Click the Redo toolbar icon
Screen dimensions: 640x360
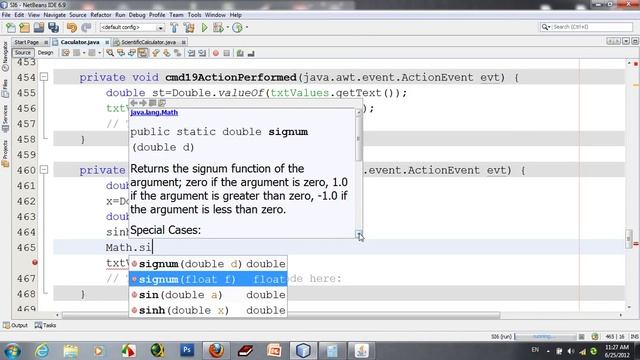pyautogui.click(x=86, y=27)
